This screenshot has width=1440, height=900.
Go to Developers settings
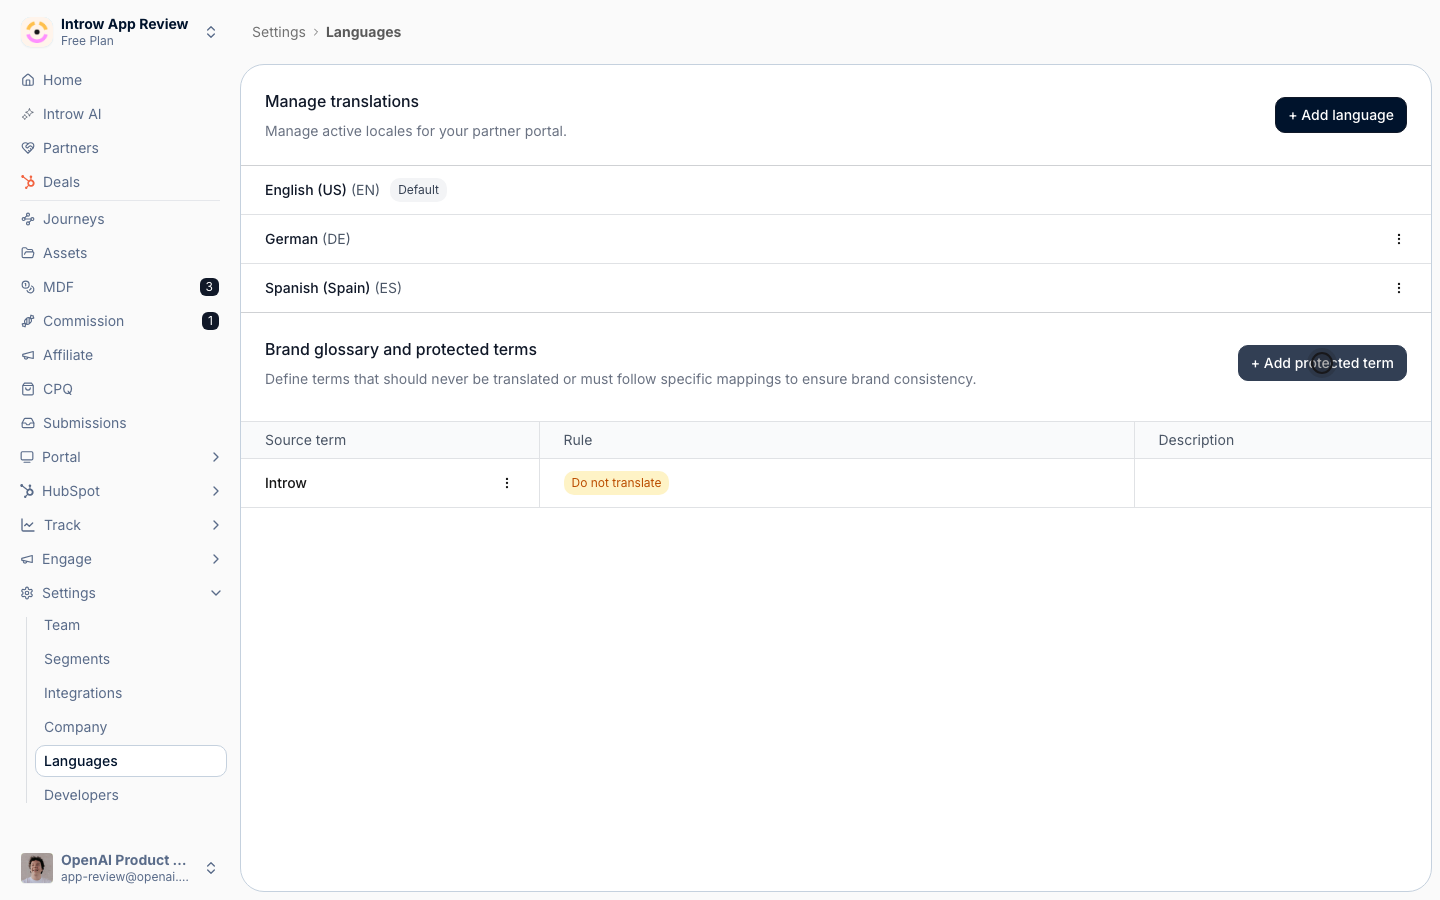[x=81, y=795]
